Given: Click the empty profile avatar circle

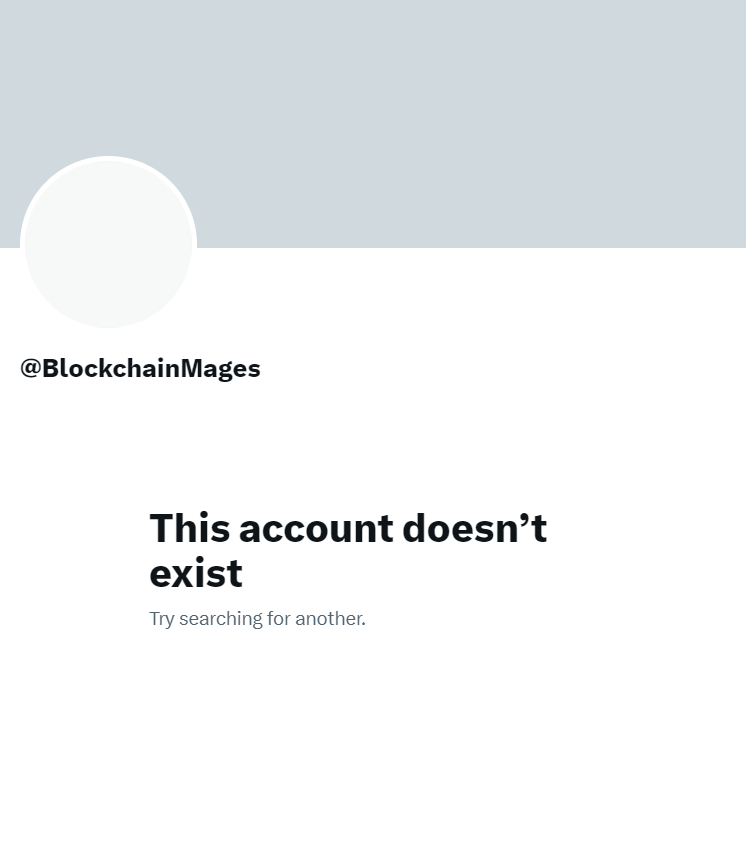Looking at the screenshot, I should (x=108, y=242).
